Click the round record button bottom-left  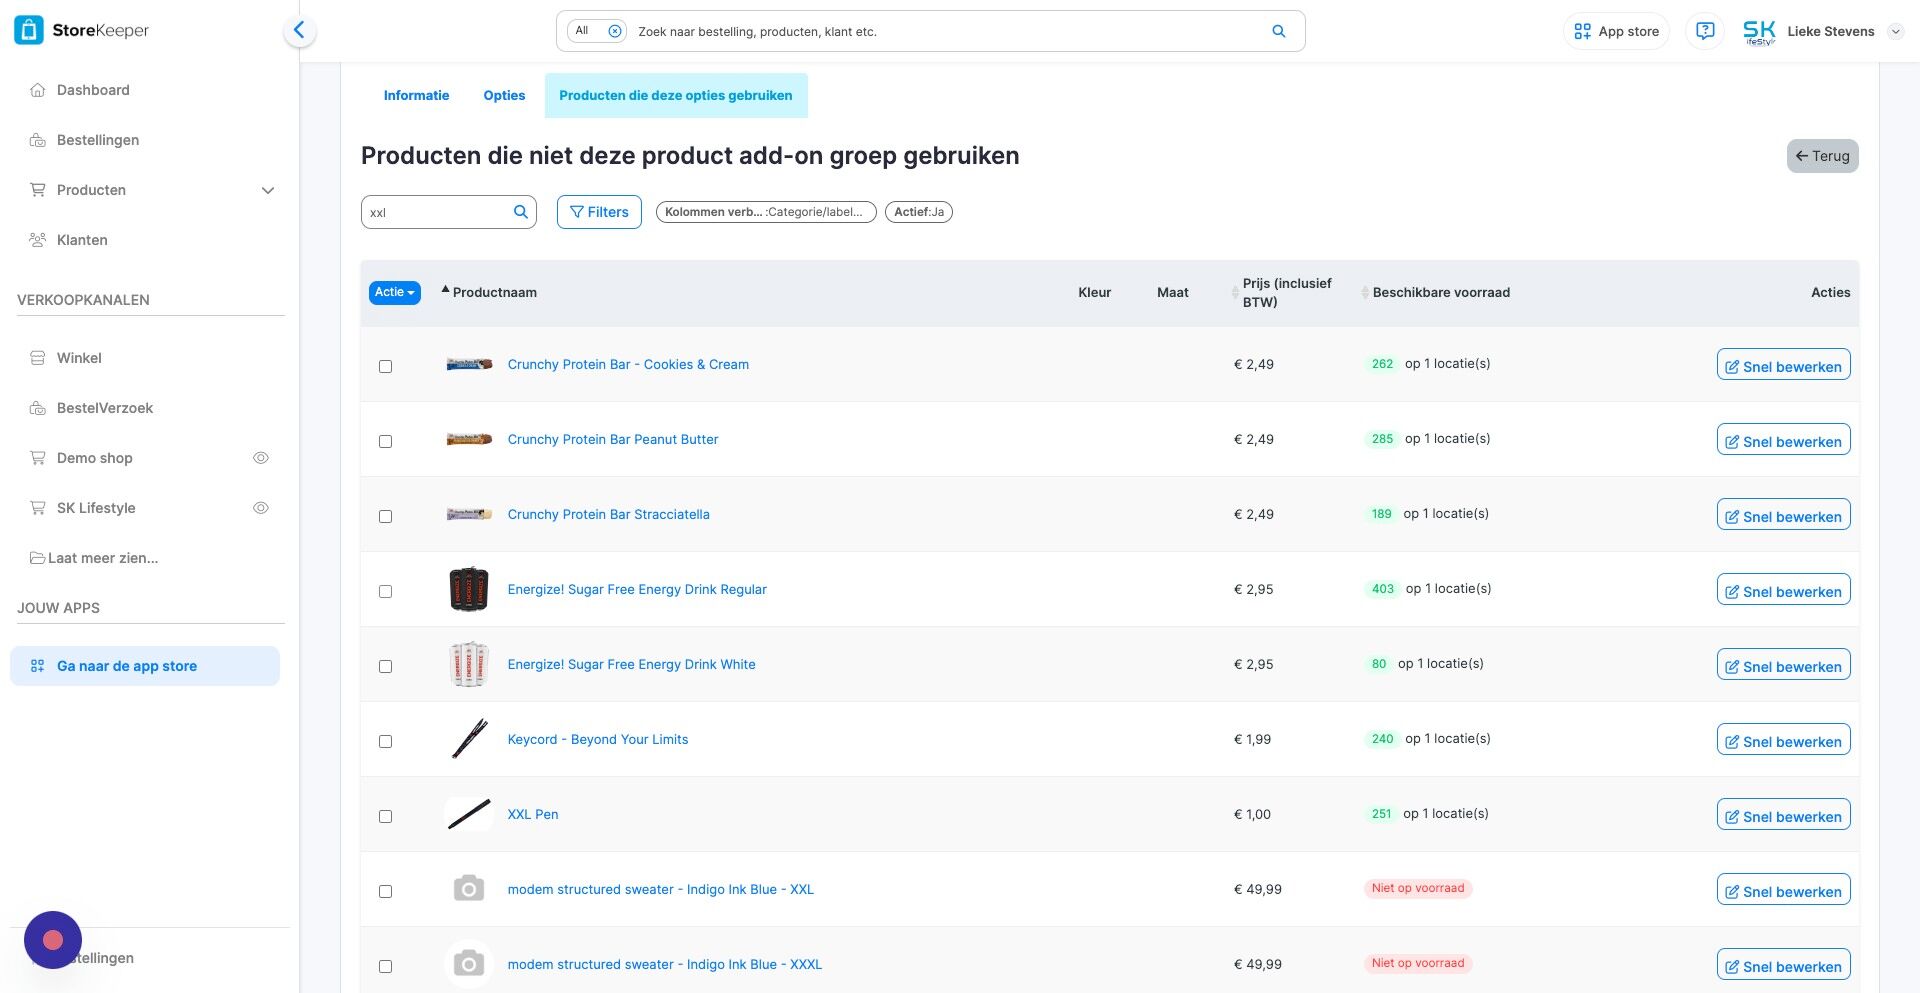tap(53, 940)
